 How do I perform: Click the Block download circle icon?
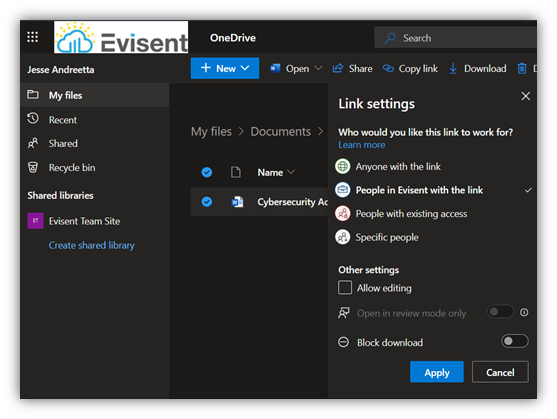pyautogui.click(x=344, y=342)
